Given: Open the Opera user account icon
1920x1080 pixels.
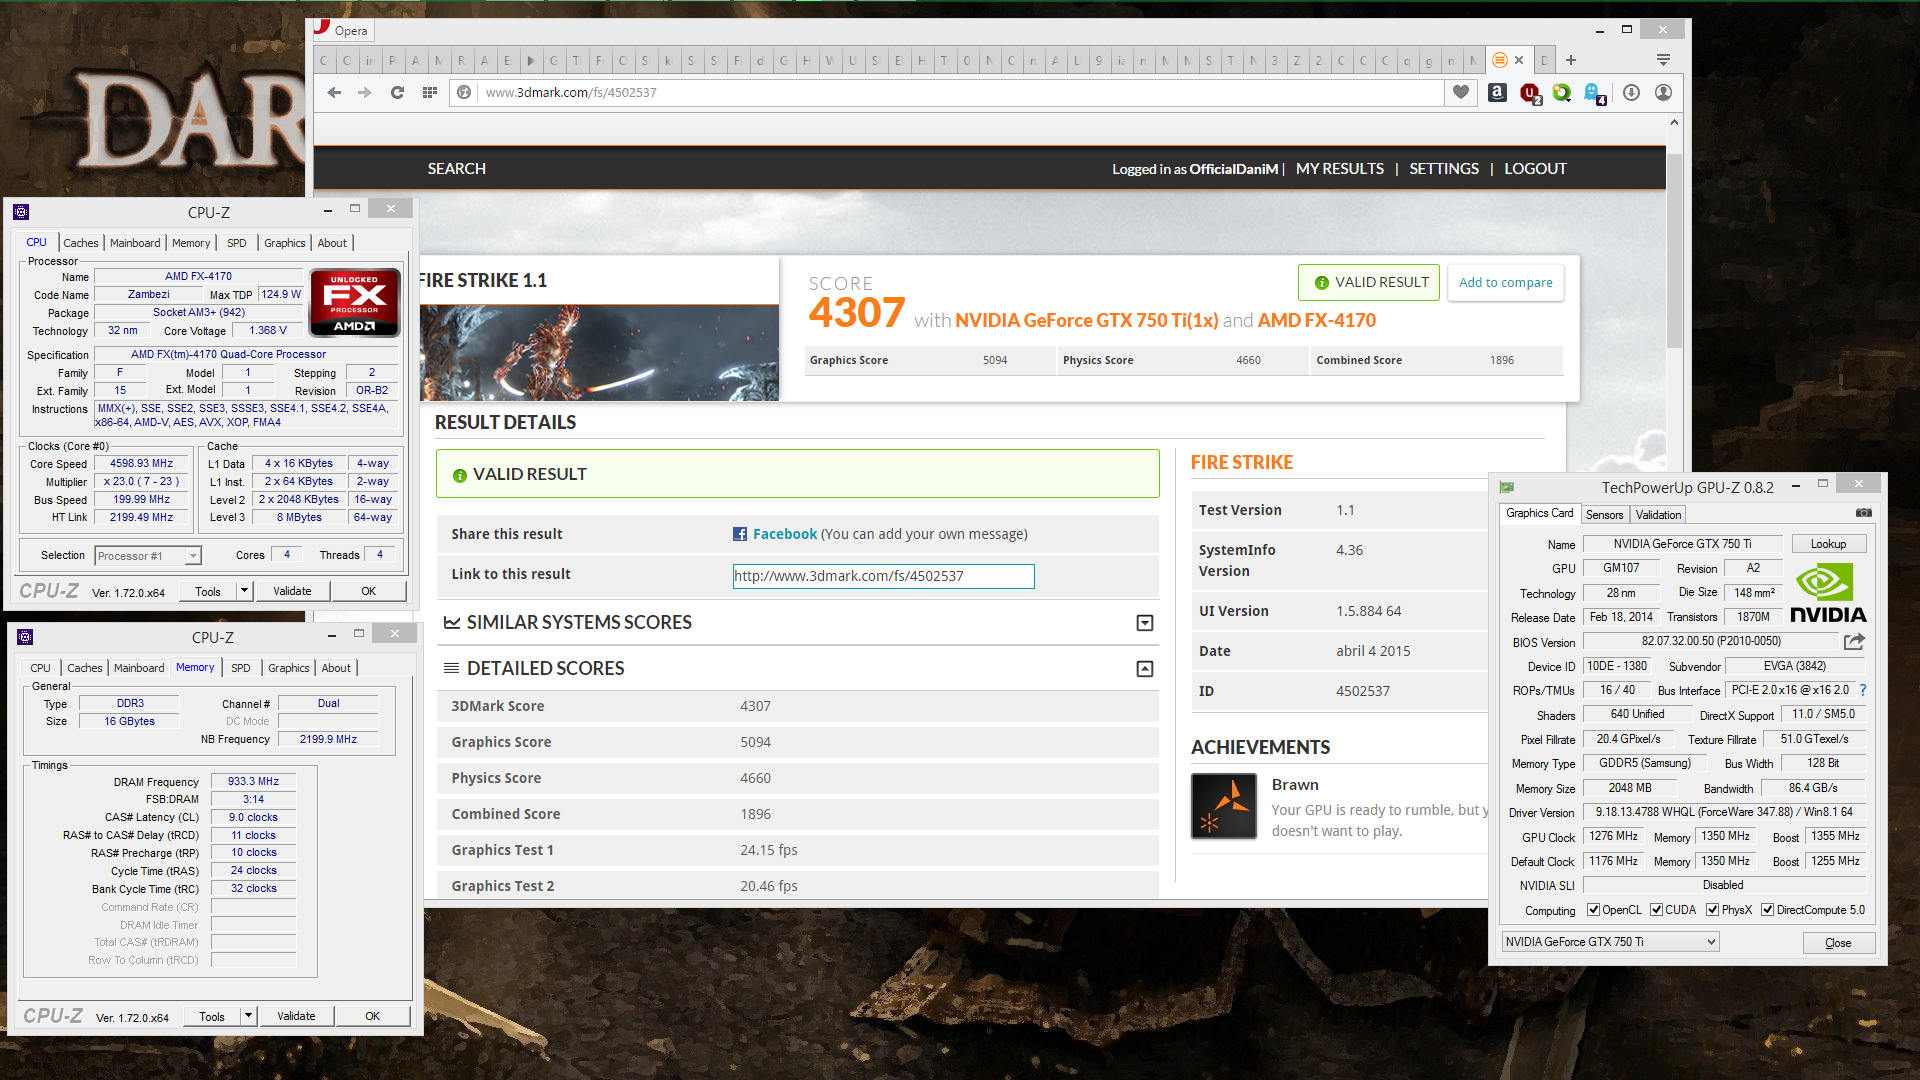Looking at the screenshot, I should coord(1663,92).
